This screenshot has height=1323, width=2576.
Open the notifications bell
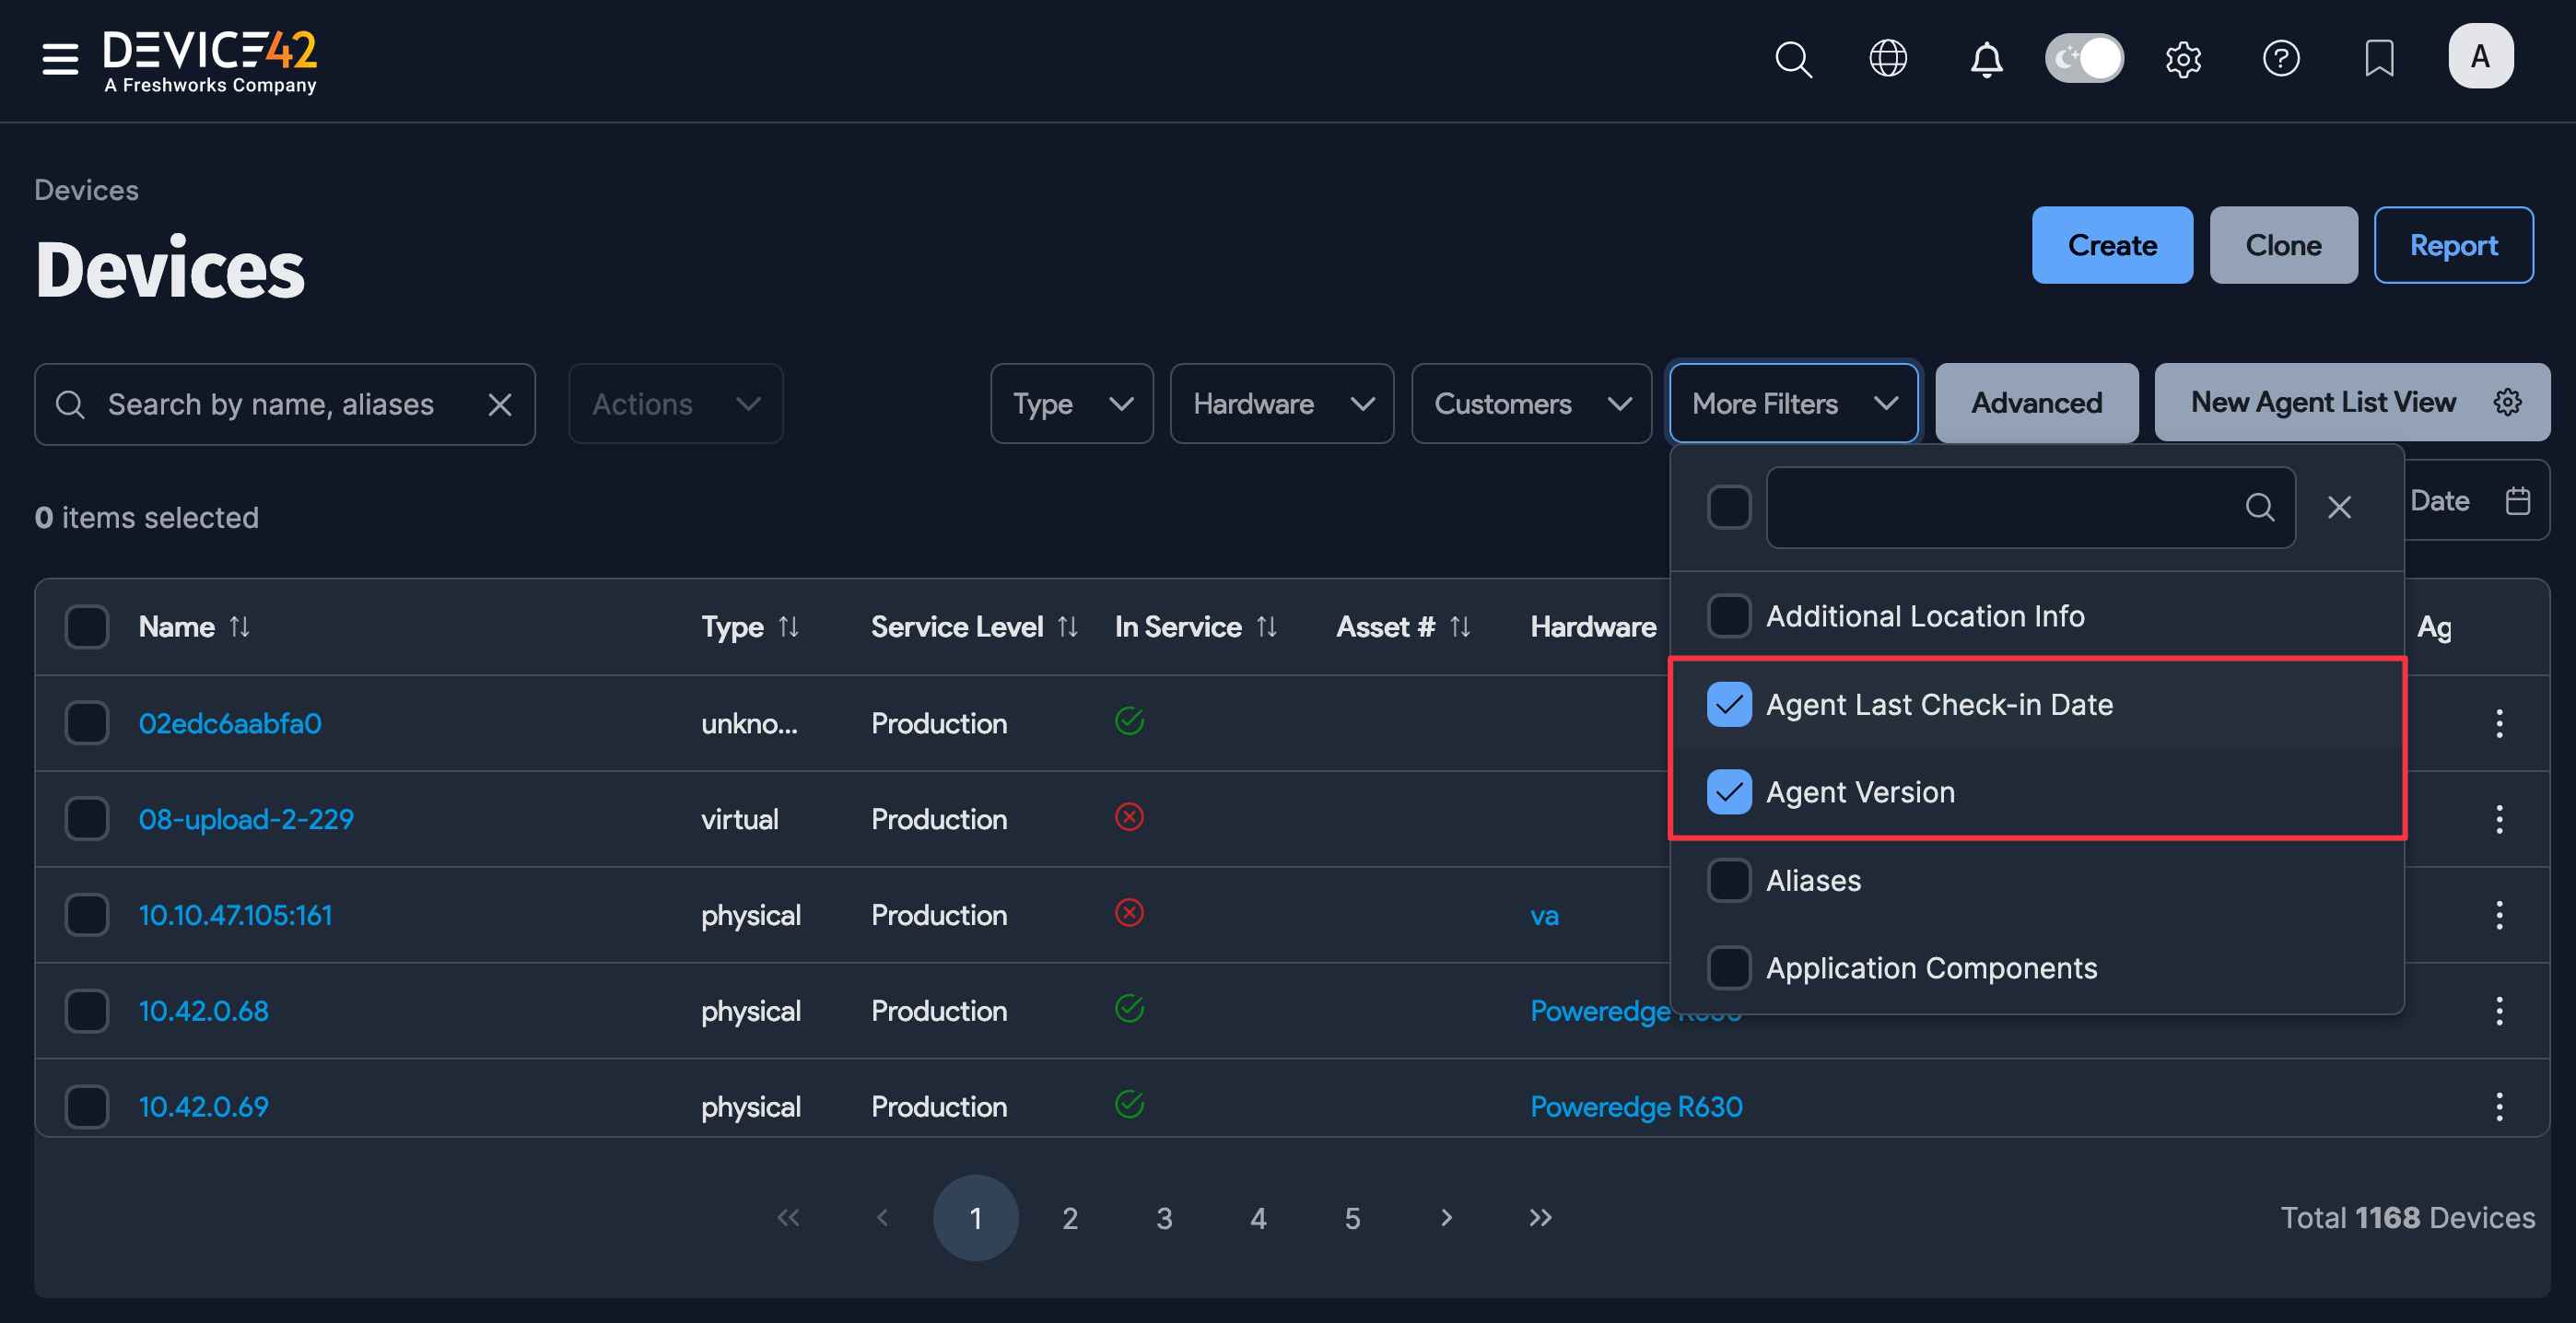point(1986,58)
